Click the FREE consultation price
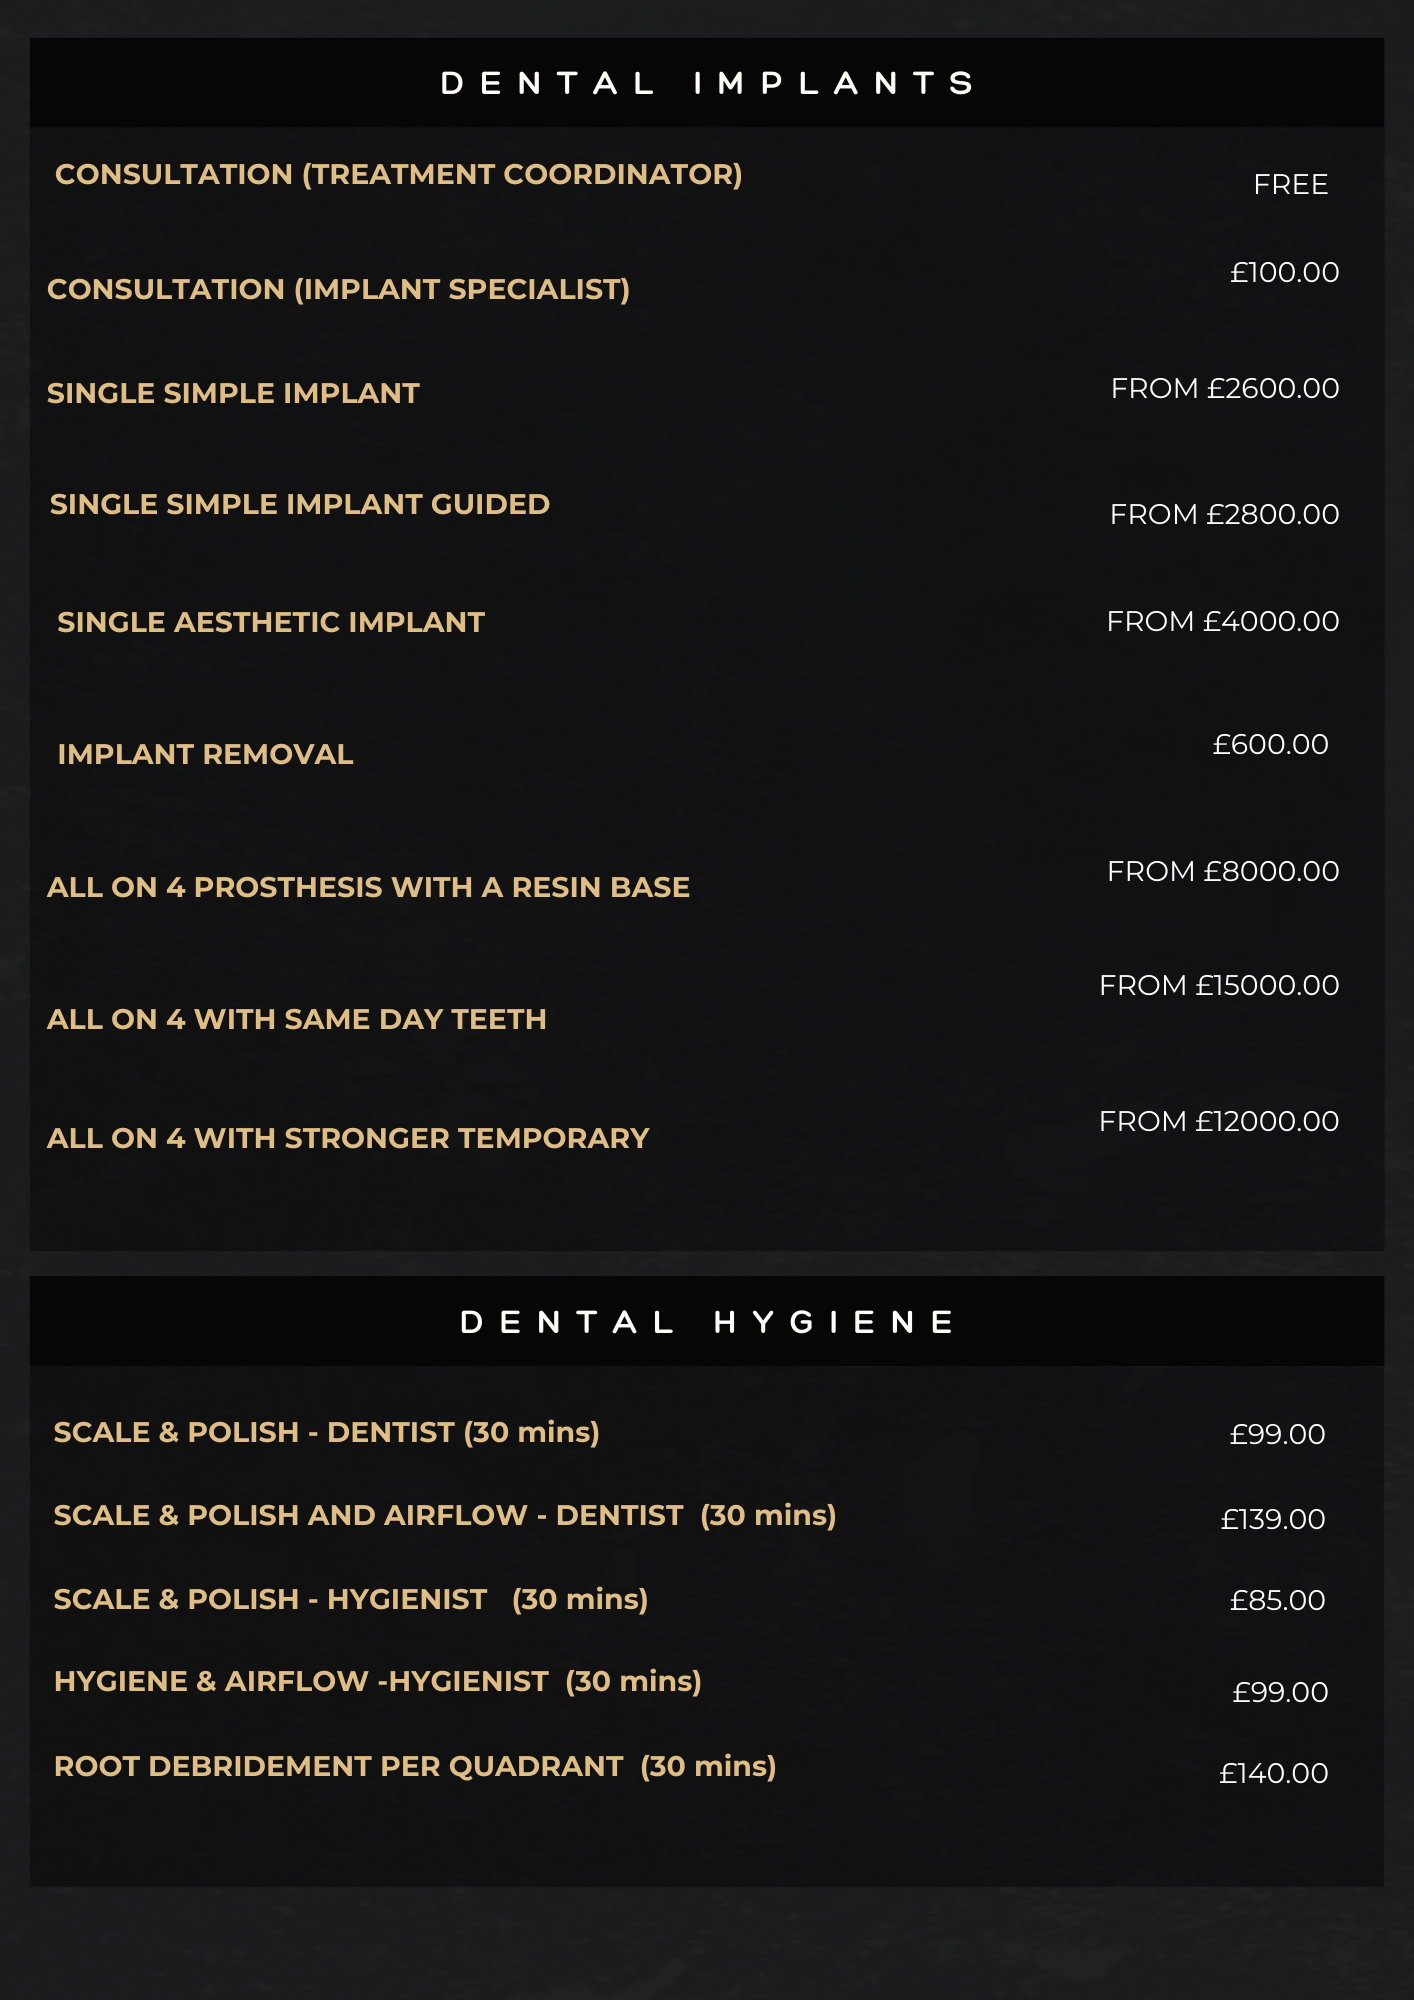Image resolution: width=1414 pixels, height=2000 pixels. click(1291, 185)
